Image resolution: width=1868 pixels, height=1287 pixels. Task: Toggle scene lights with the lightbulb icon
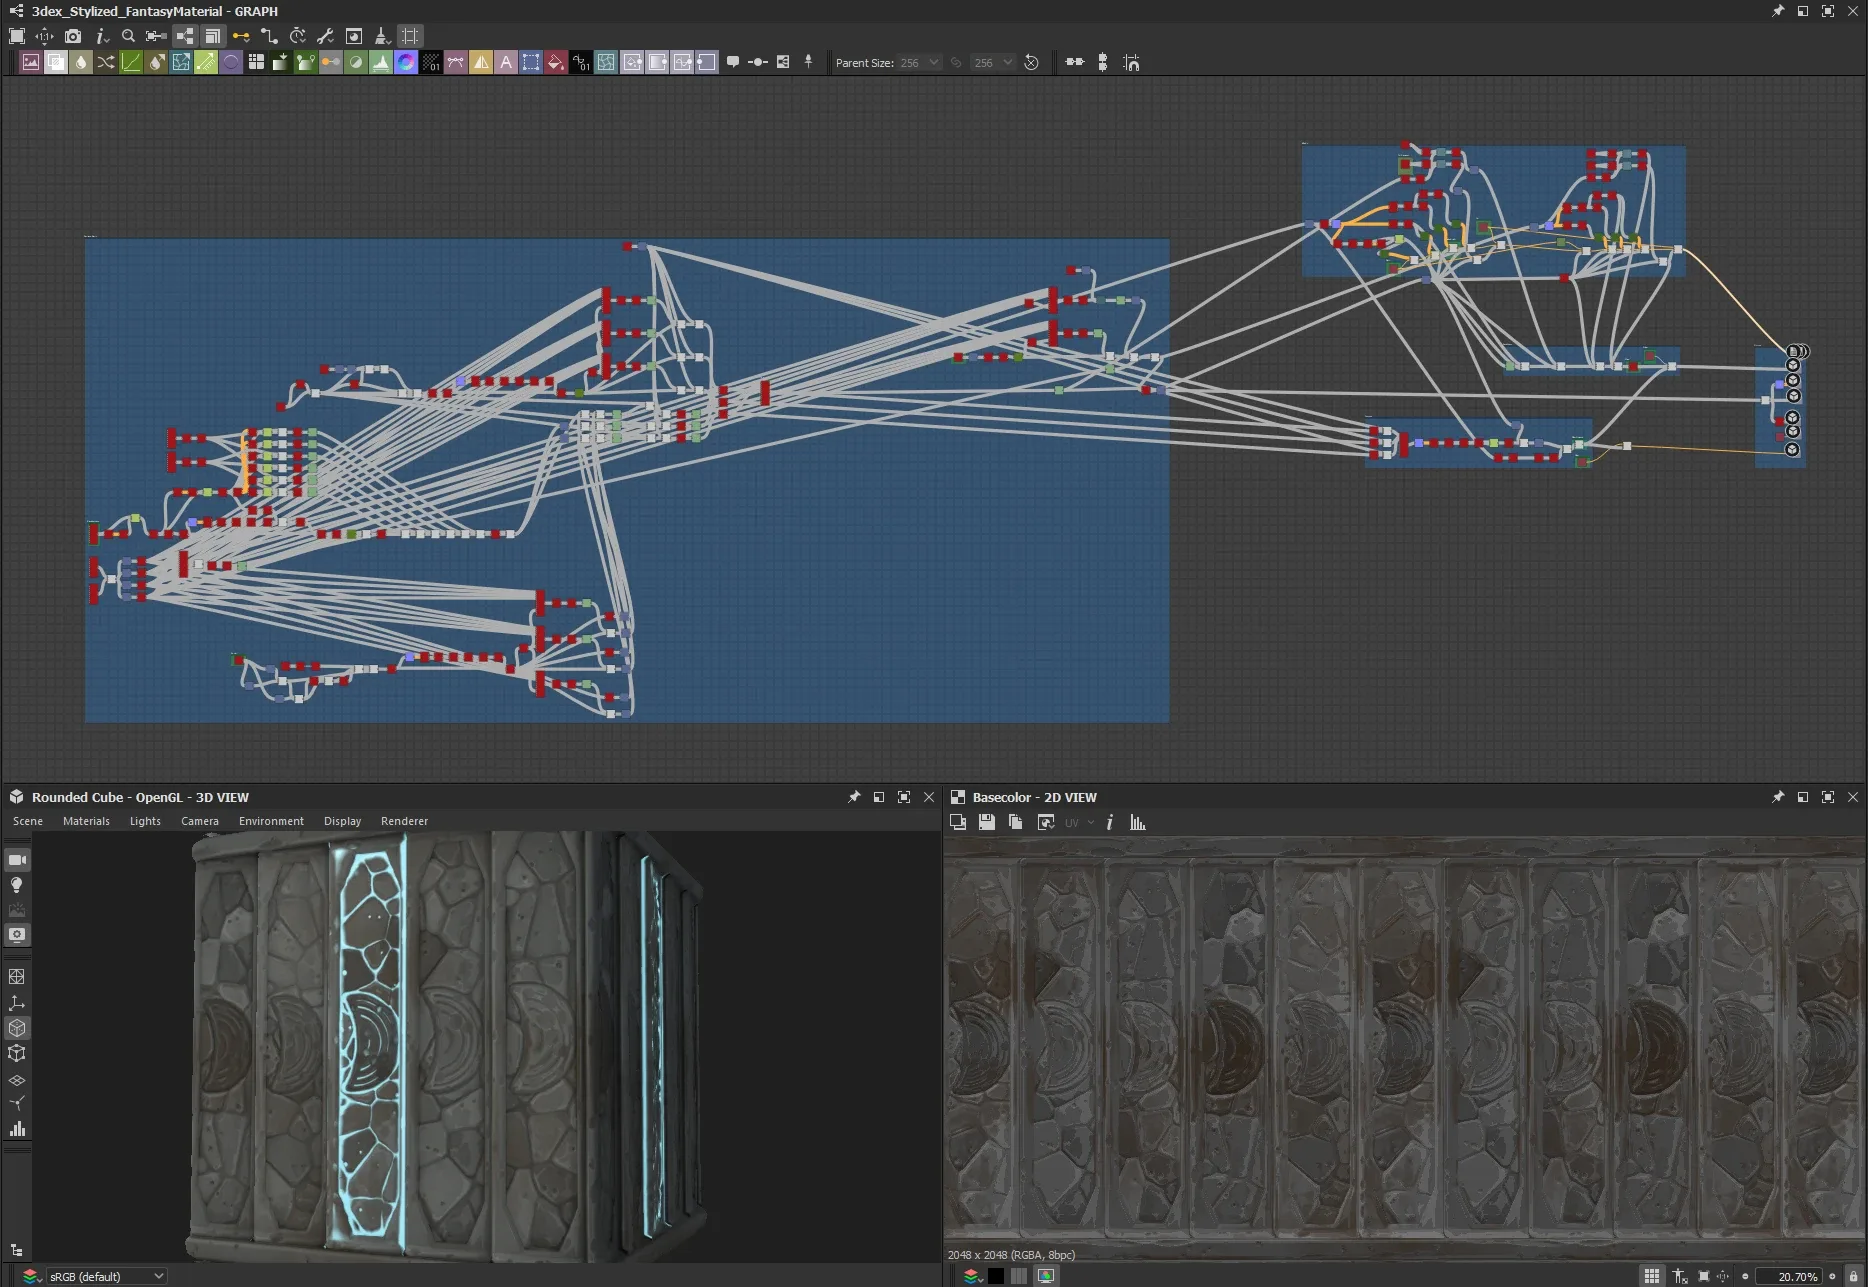pyautogui.click(x=17, y=884)
